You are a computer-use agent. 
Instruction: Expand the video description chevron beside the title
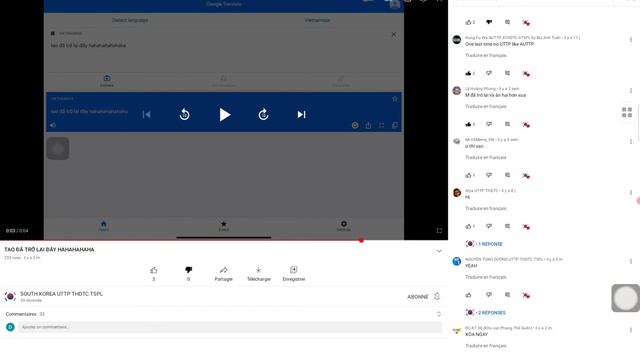point(439,251)
